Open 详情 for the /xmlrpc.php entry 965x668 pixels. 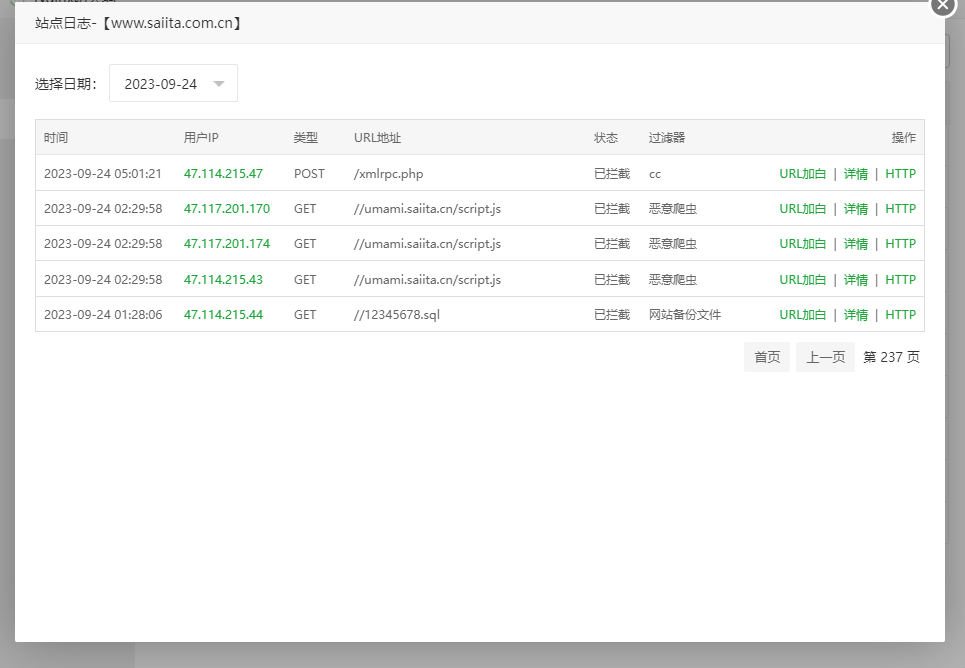click(855, 173)
